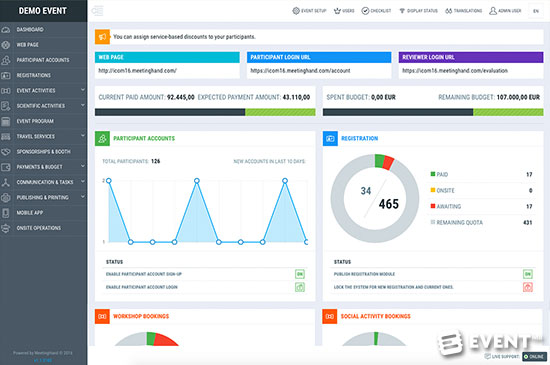The image size is (550, 365).
Task: Open web page URL icom16.meetinghand.com
Action: tap(138, 71)
